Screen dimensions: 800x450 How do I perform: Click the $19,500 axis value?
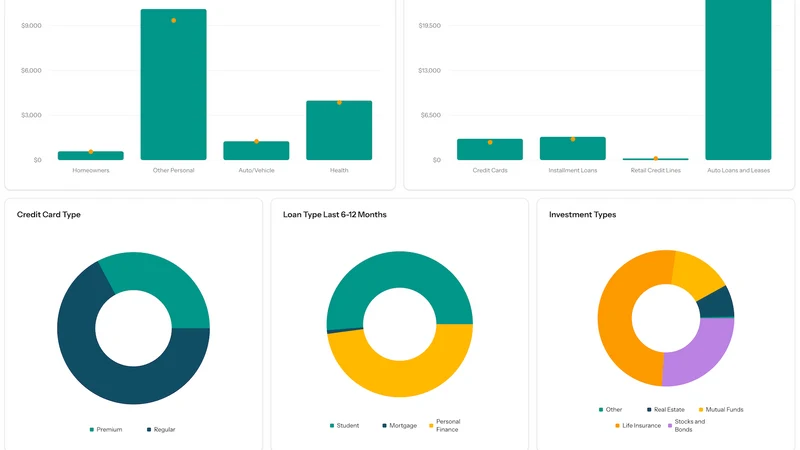429,26
